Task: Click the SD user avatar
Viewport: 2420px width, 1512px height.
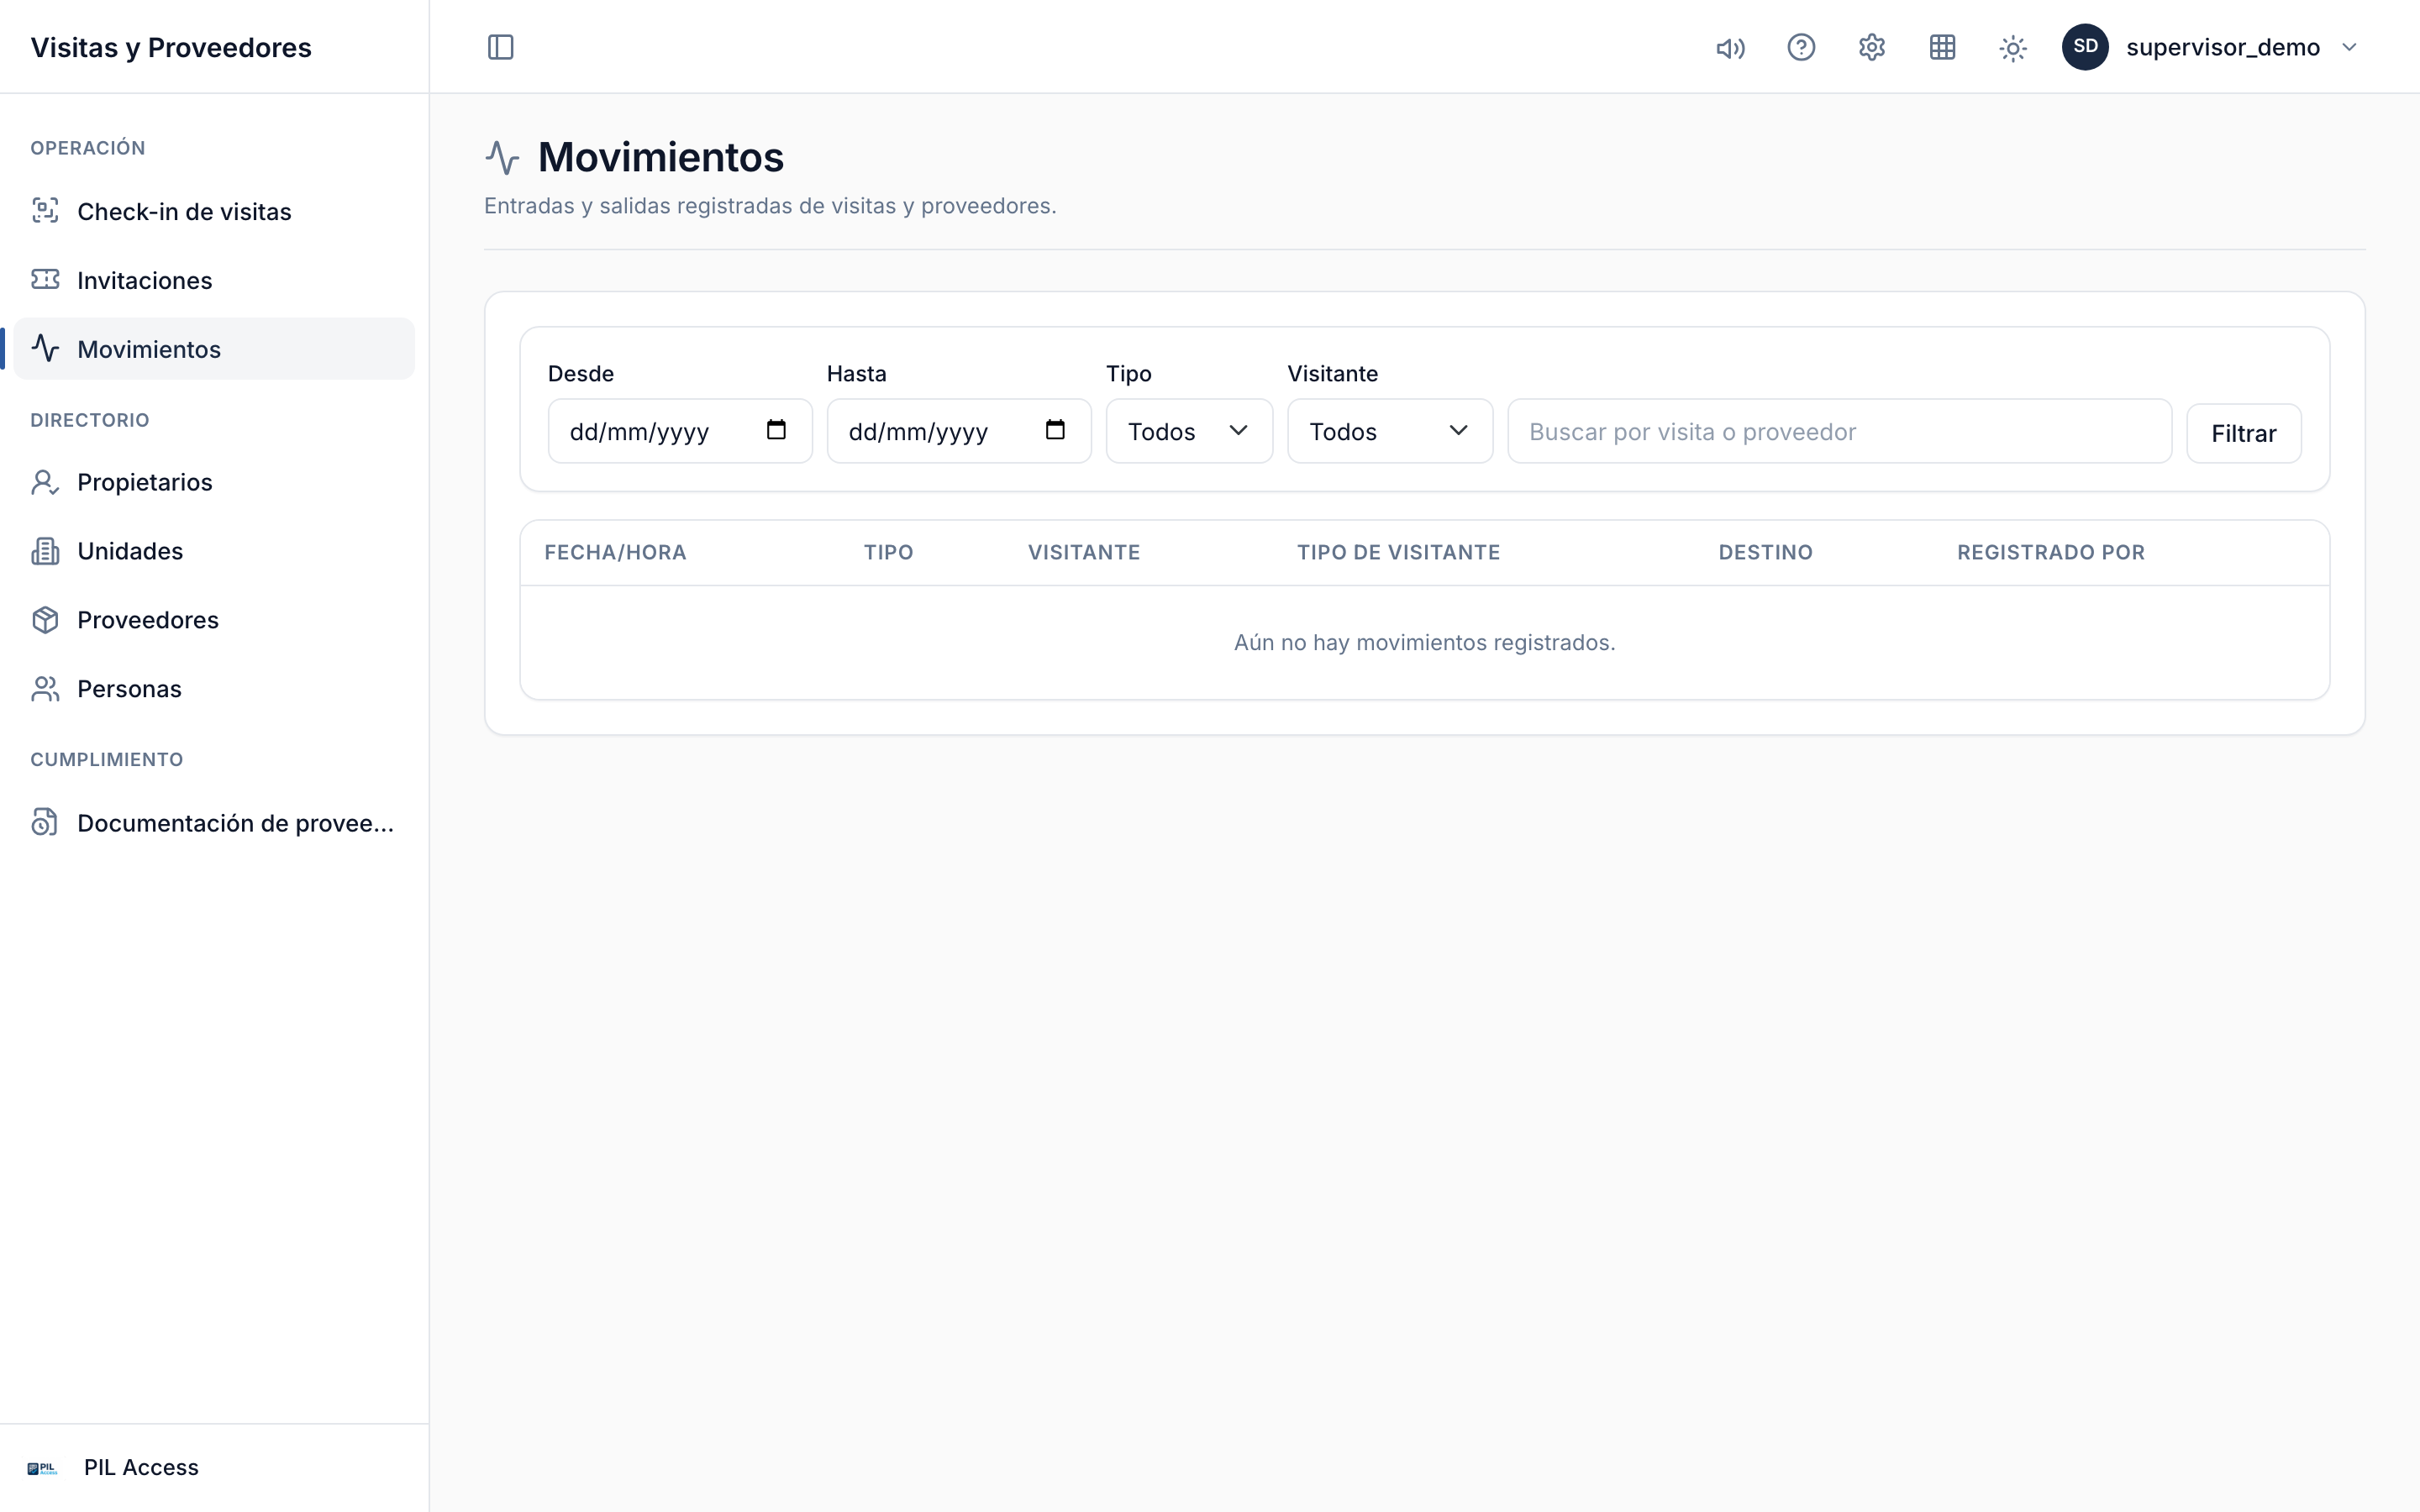Action: [2085, 47]
